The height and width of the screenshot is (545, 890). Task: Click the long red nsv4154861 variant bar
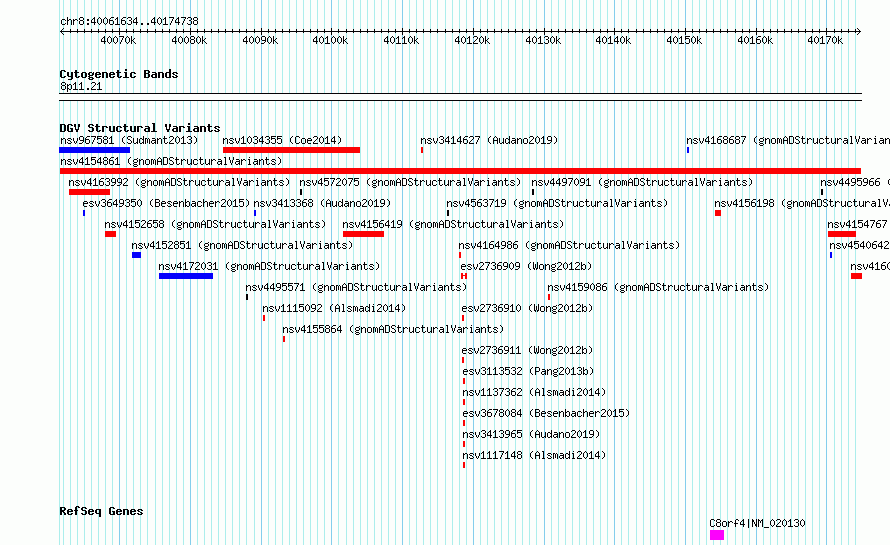coord(460,171)
